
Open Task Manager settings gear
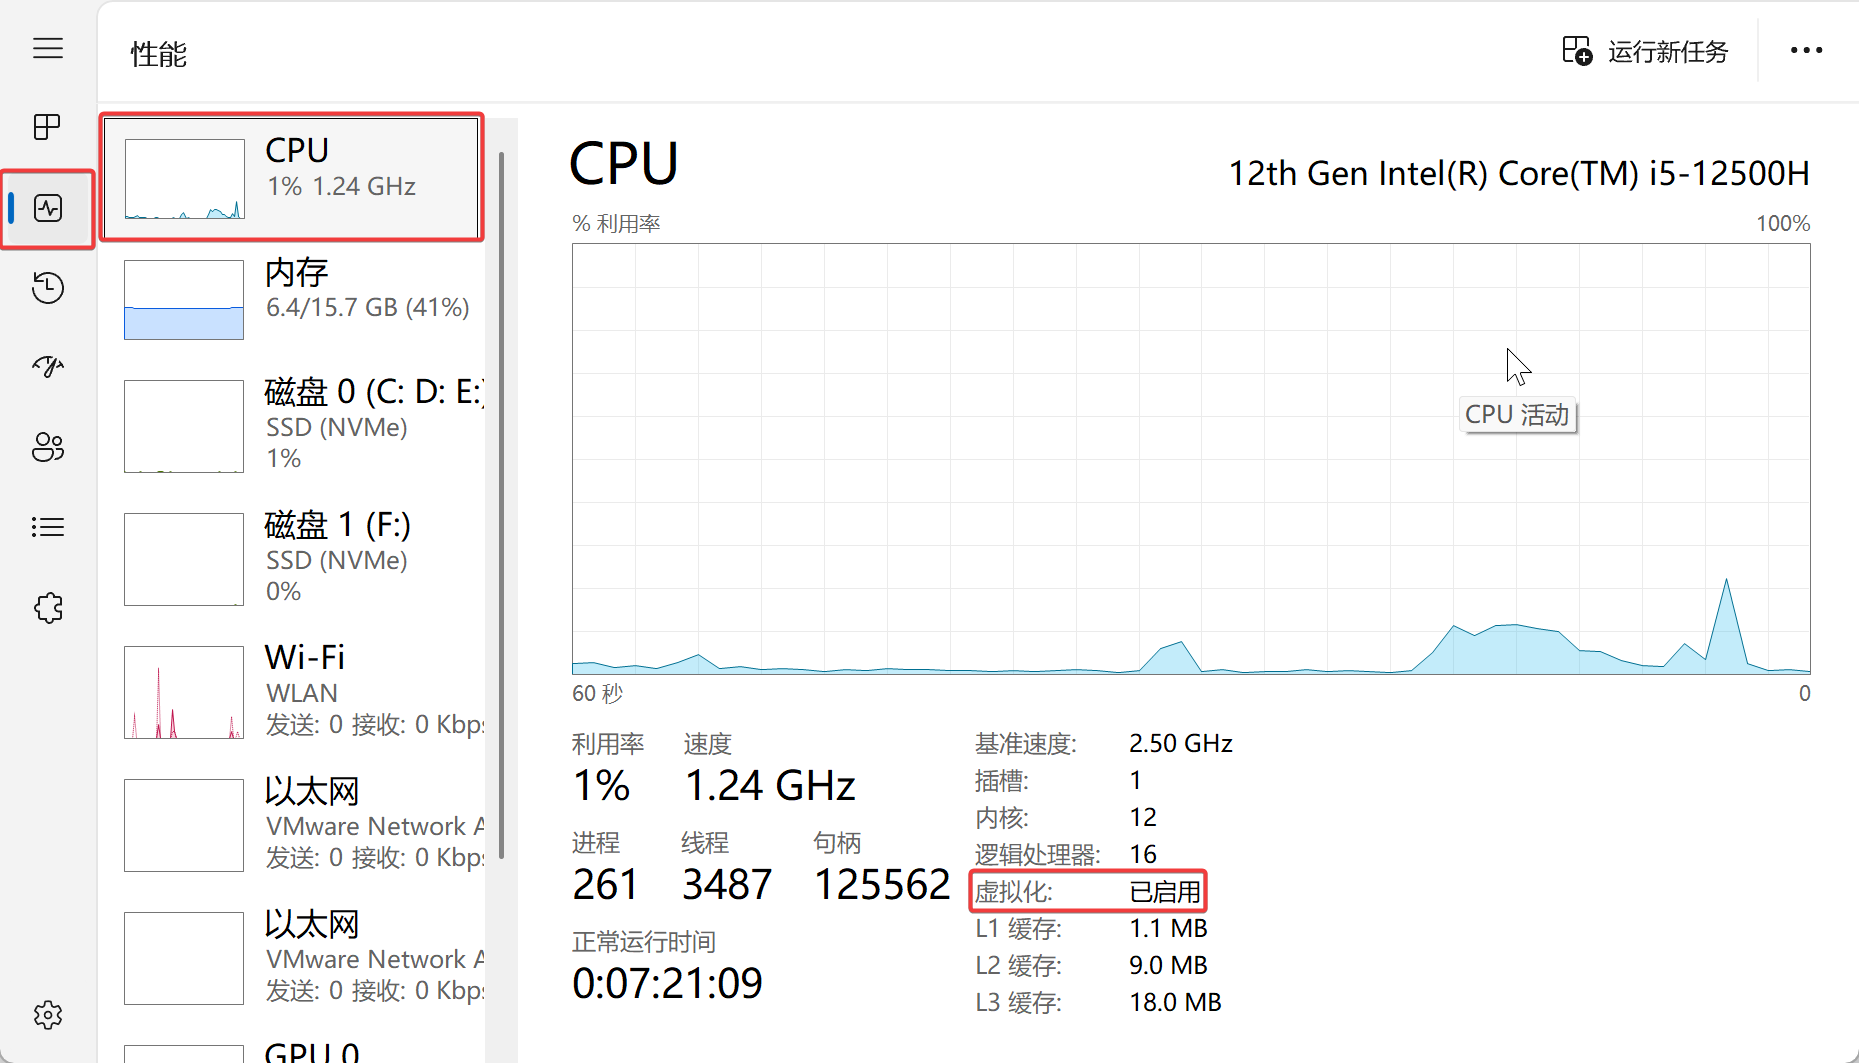[x=46, y=1014]
